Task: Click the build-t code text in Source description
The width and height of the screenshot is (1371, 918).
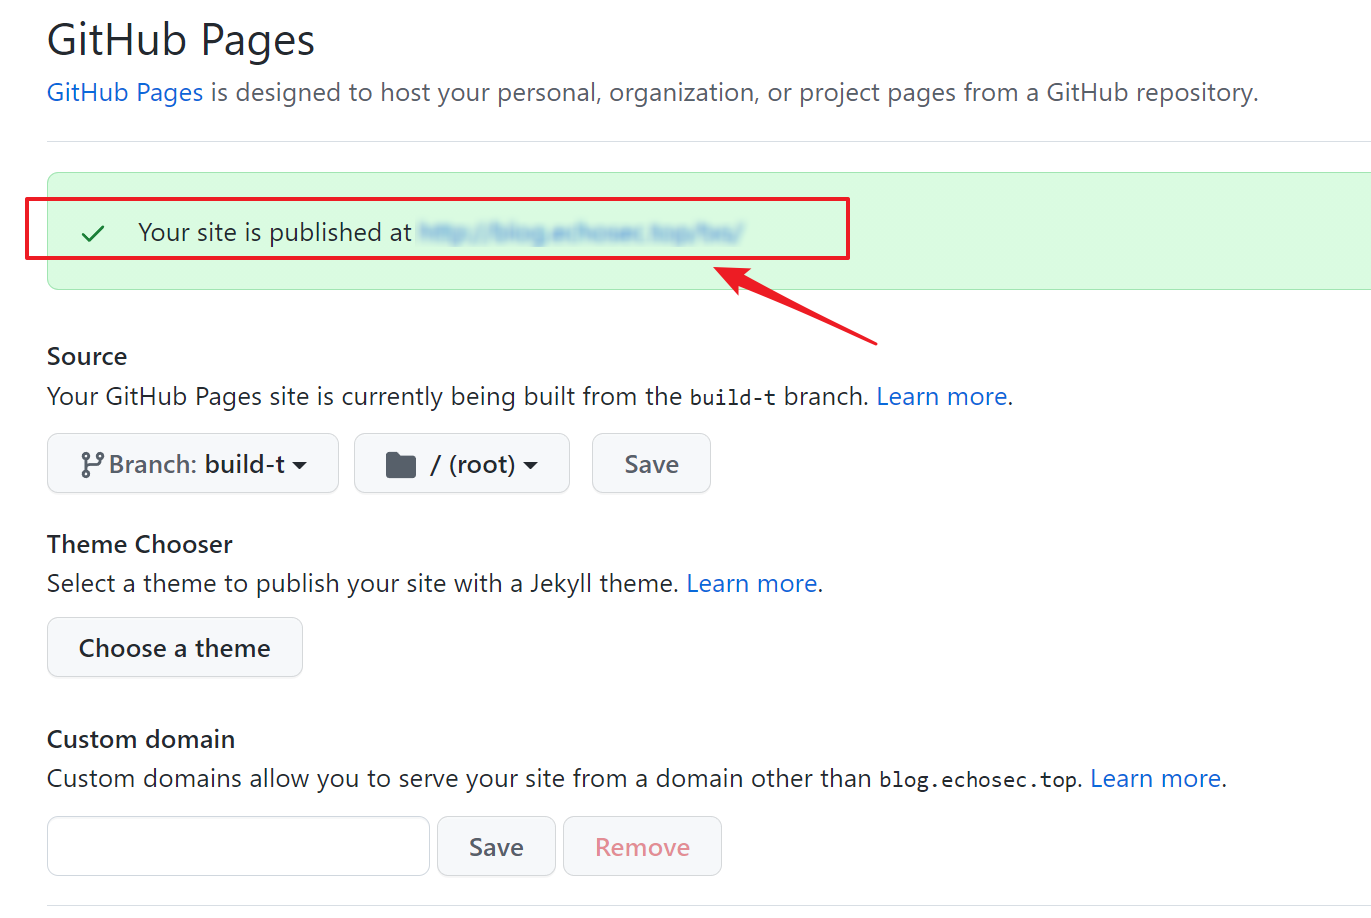Action: [732, 397]
